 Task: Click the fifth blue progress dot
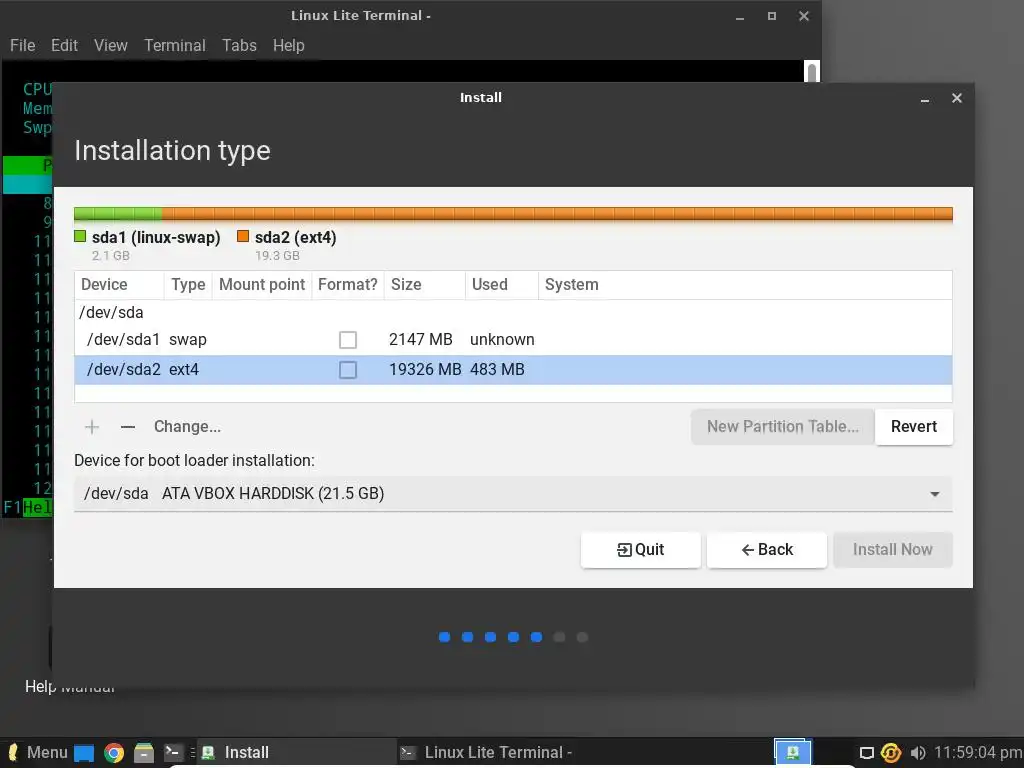(536, 637)
